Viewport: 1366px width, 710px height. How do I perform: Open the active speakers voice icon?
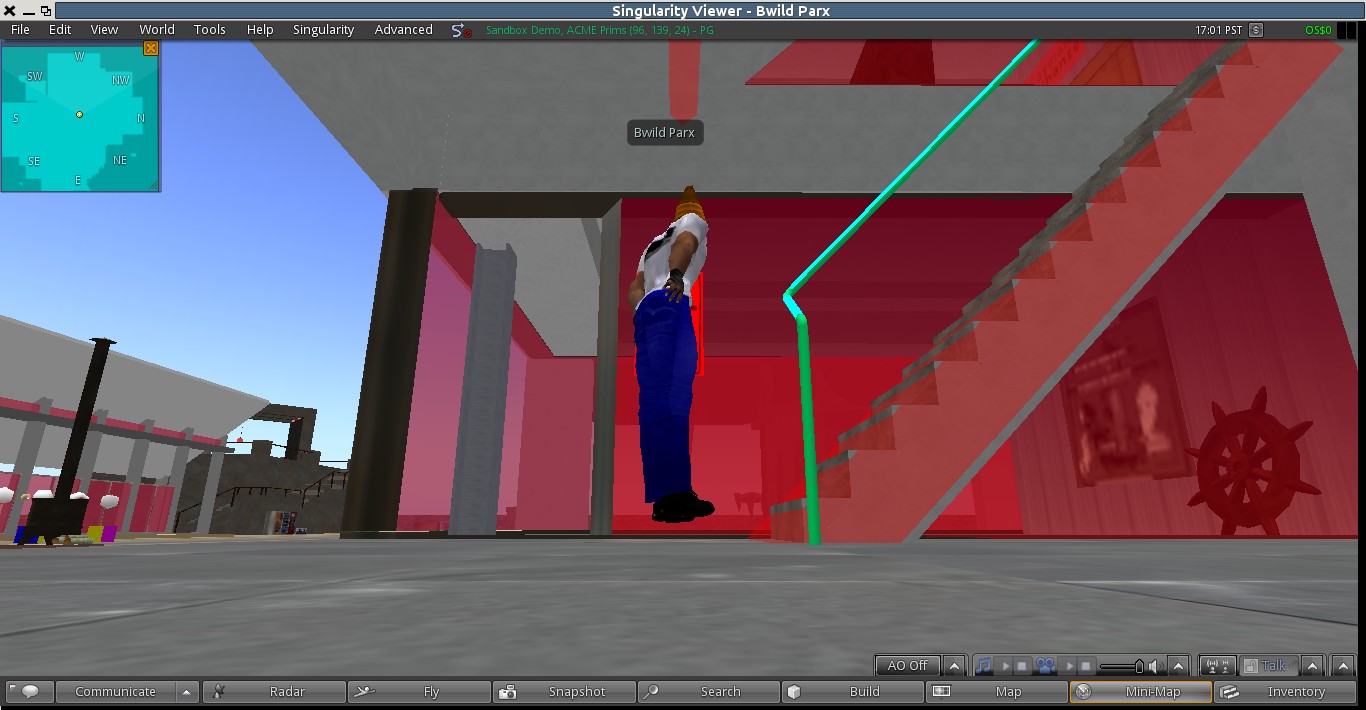point(1217,666)
